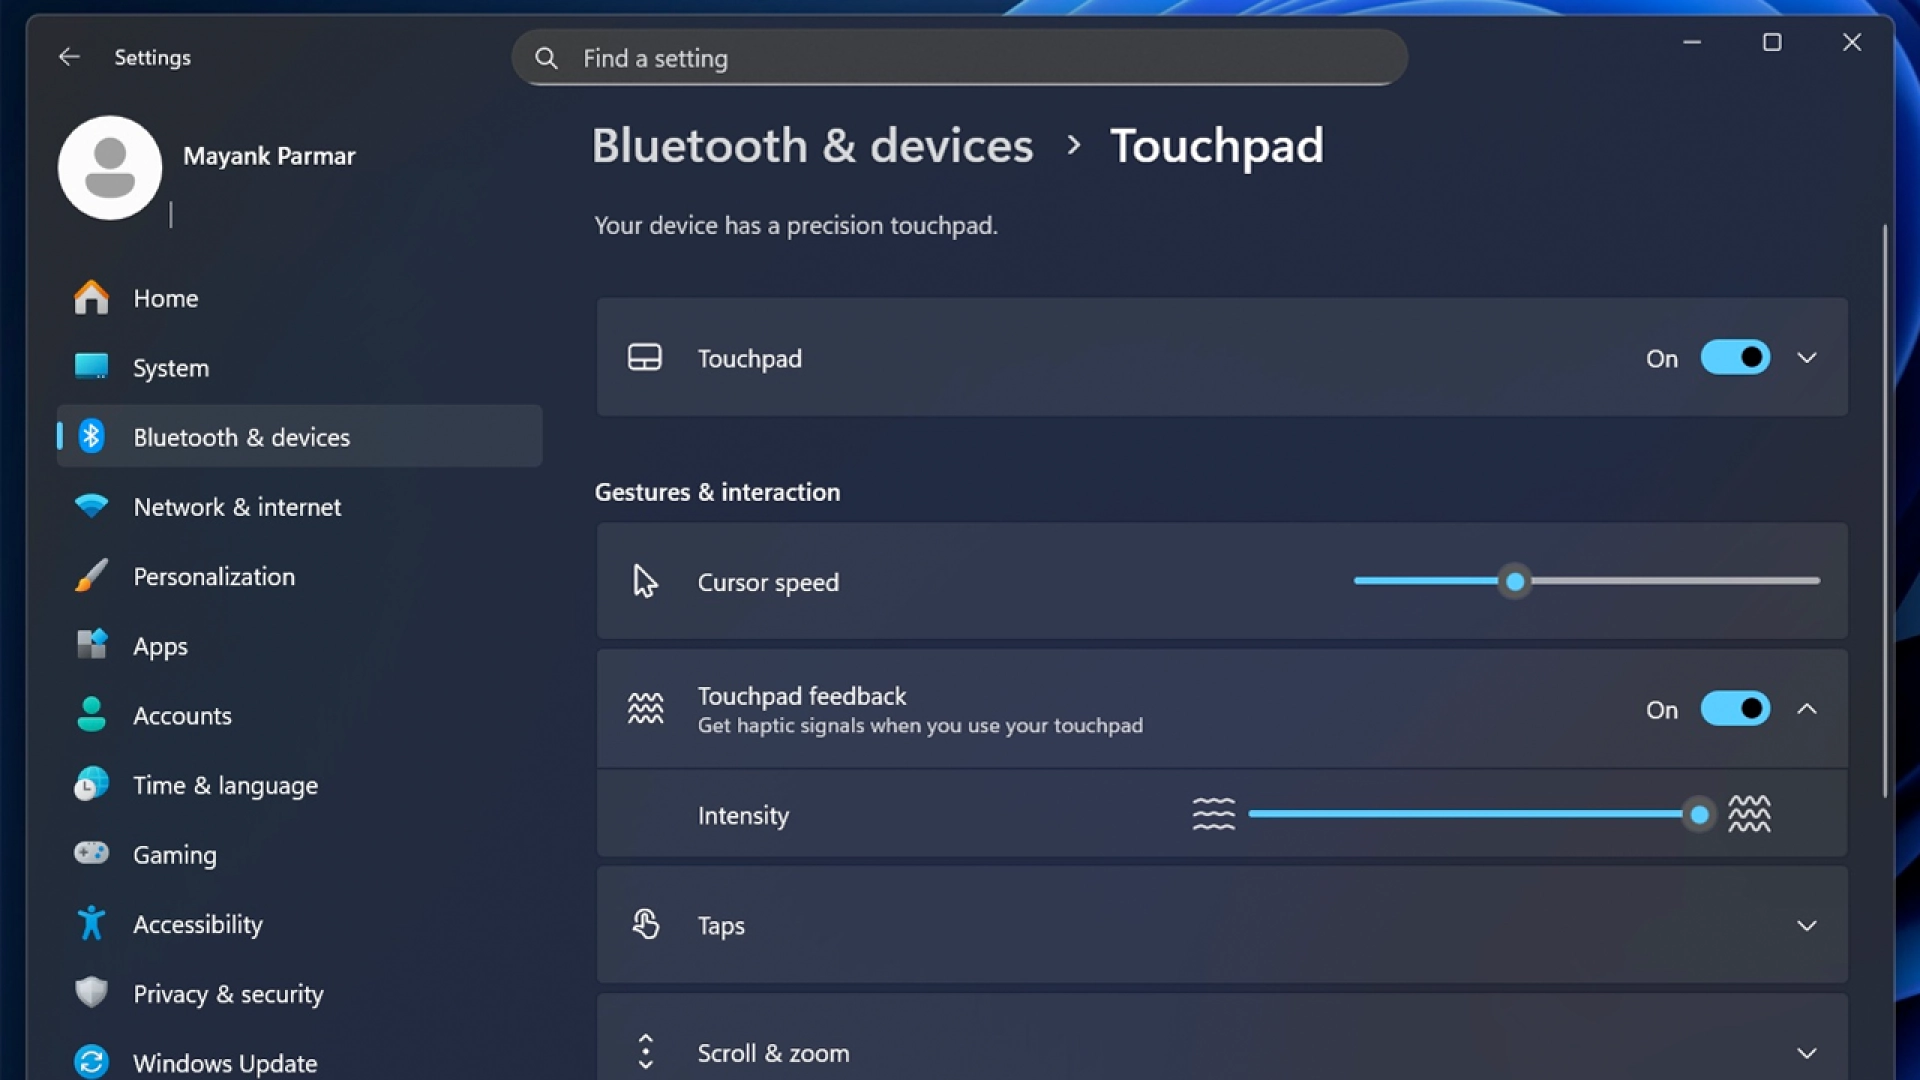Screen dimensions: 1920x1080
Task: Select the Gaming controller icon
Action: [91, 854]
